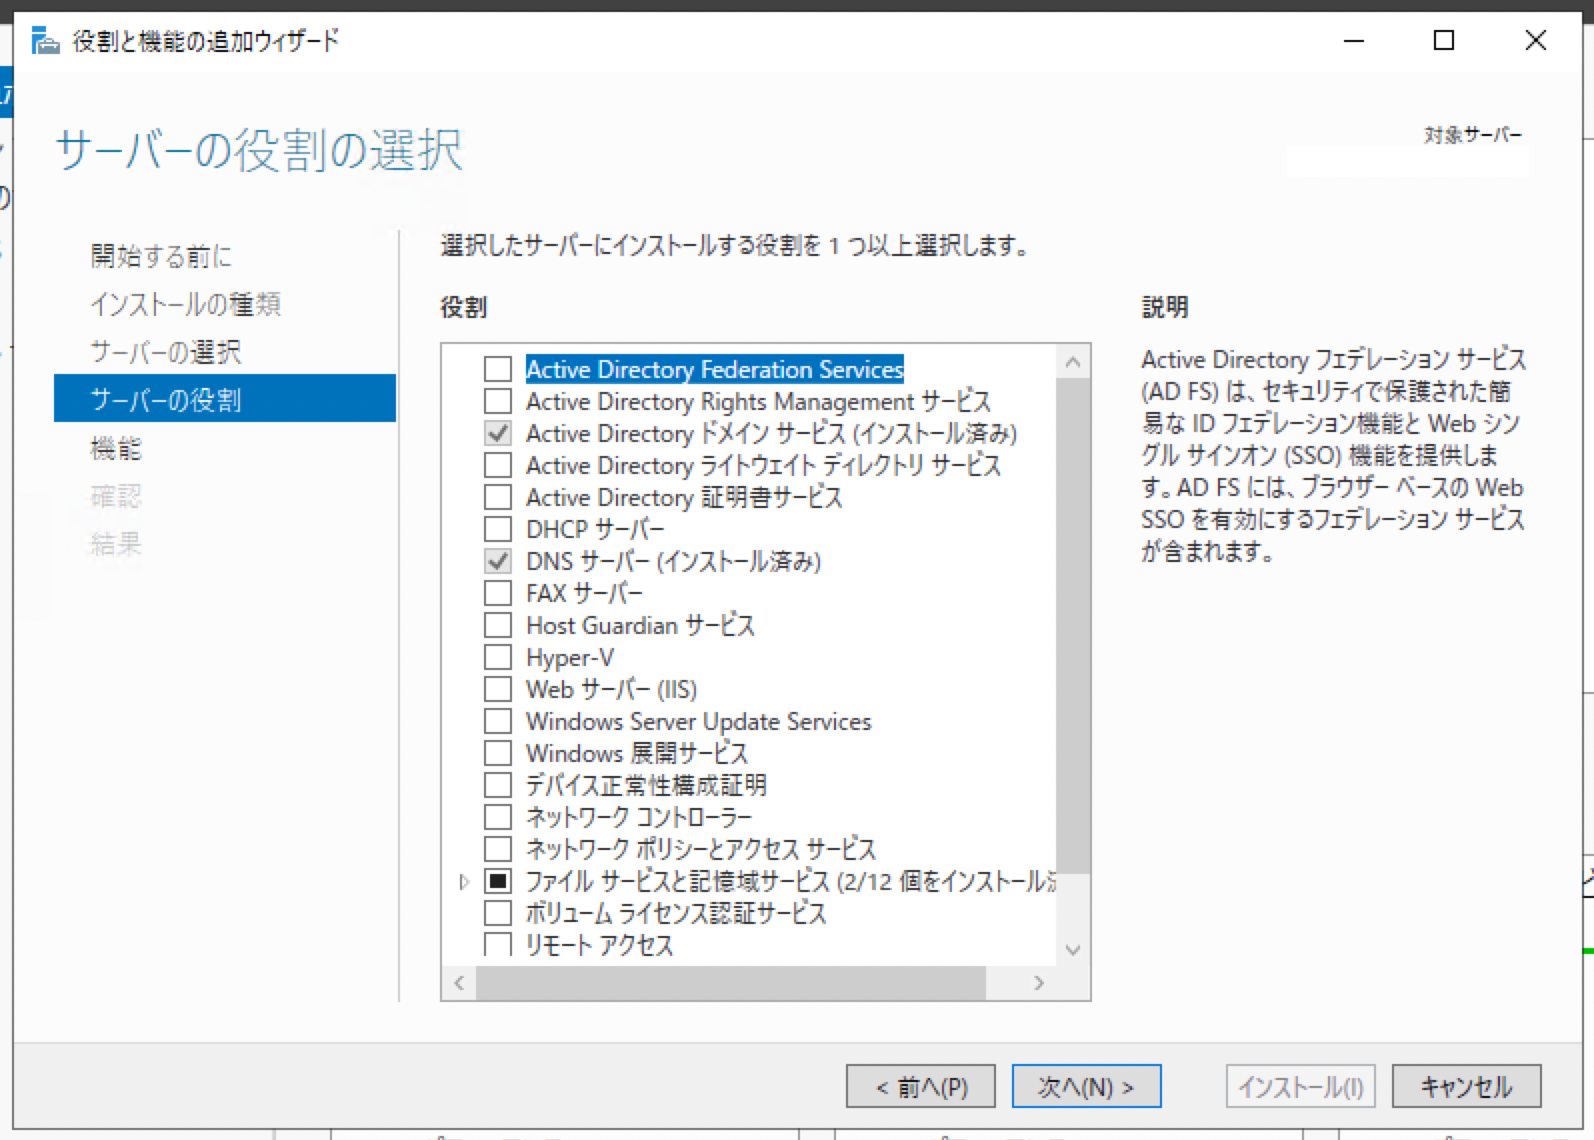Minimize the 役割と機能の追加ウィザード window

tap(1354, 41)
